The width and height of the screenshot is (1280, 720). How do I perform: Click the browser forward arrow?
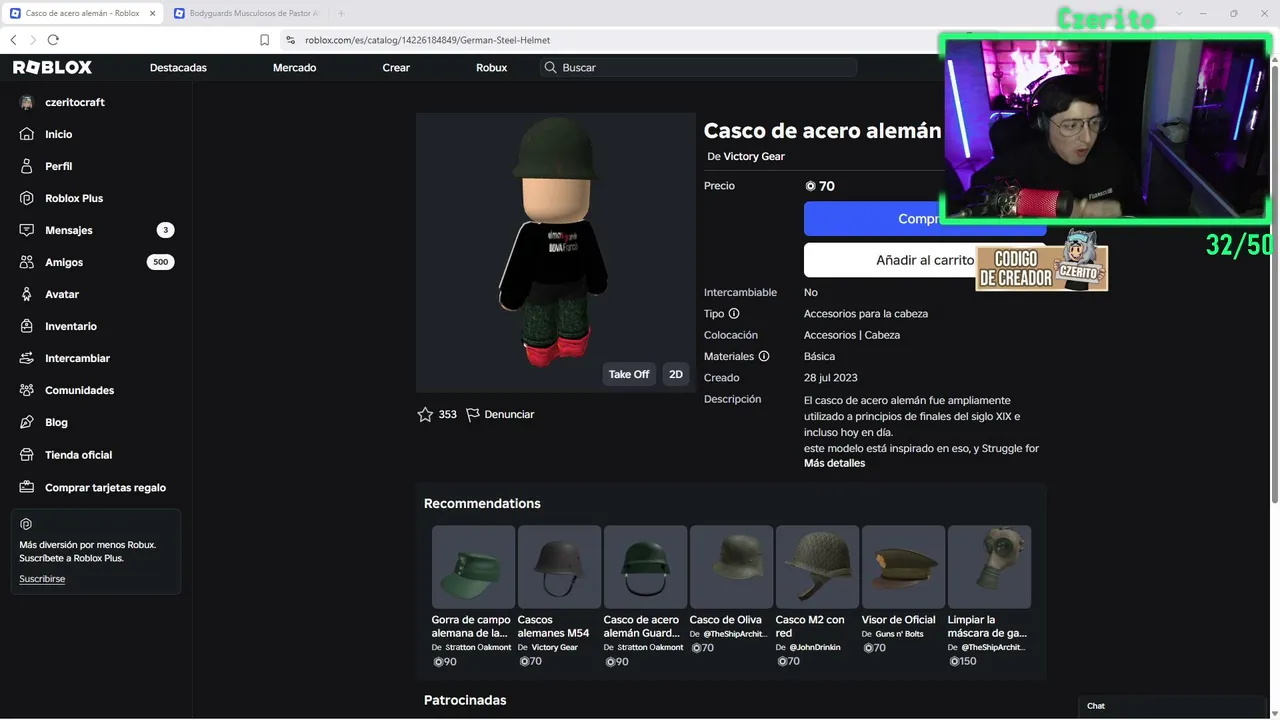point(33,40)
